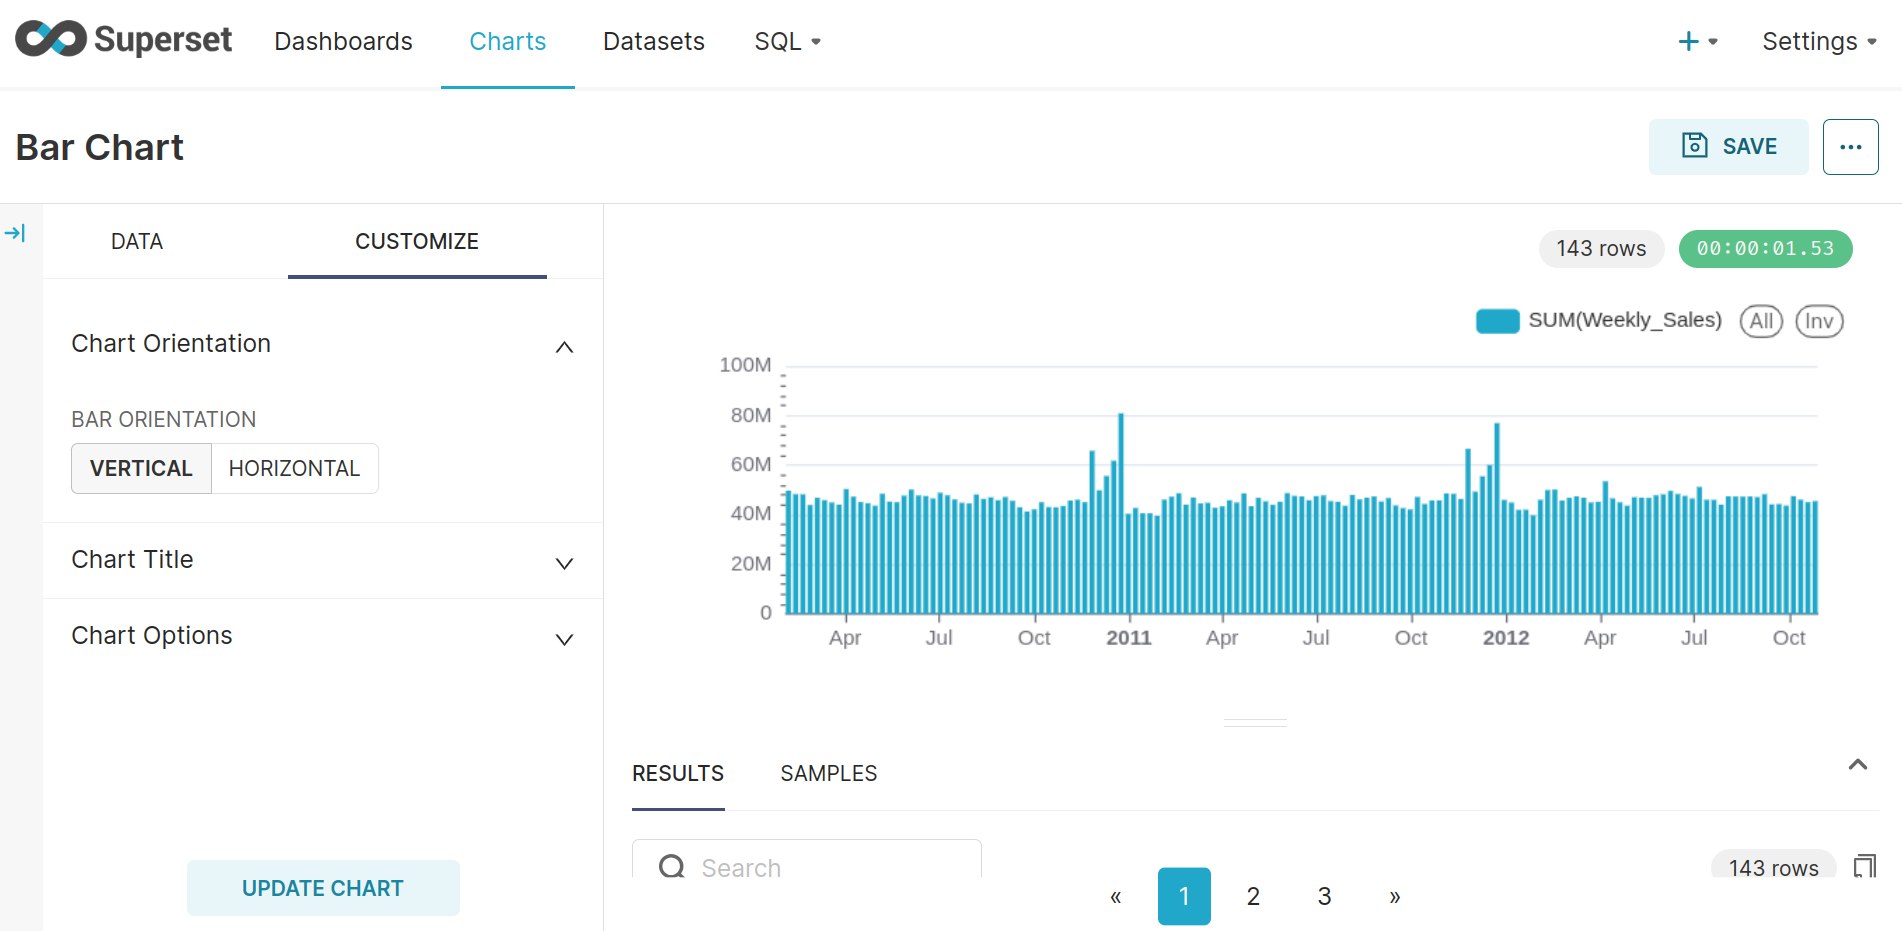1902x931 pixels.
Task: Open the SQL dropdown menu
Action: click(787, 41)
